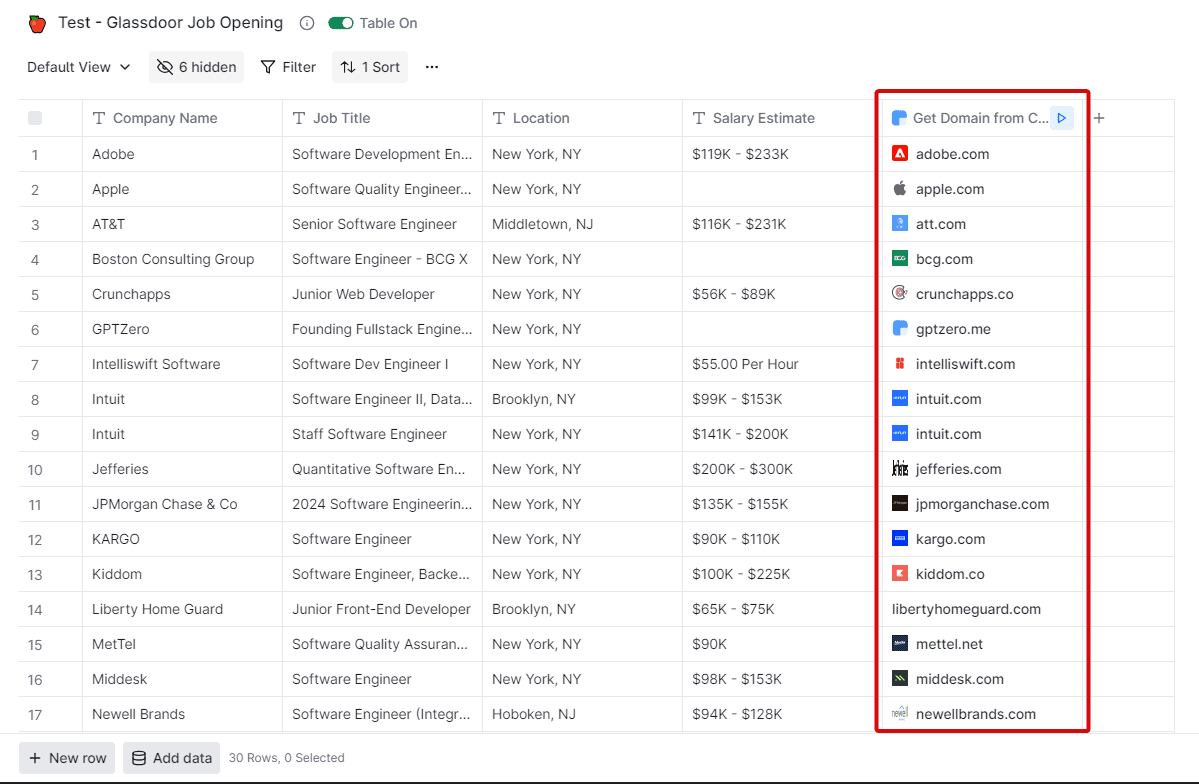The height and width of the screenshot is (784, 1199).
Task: Add a New row
Action: pos(67,758)
